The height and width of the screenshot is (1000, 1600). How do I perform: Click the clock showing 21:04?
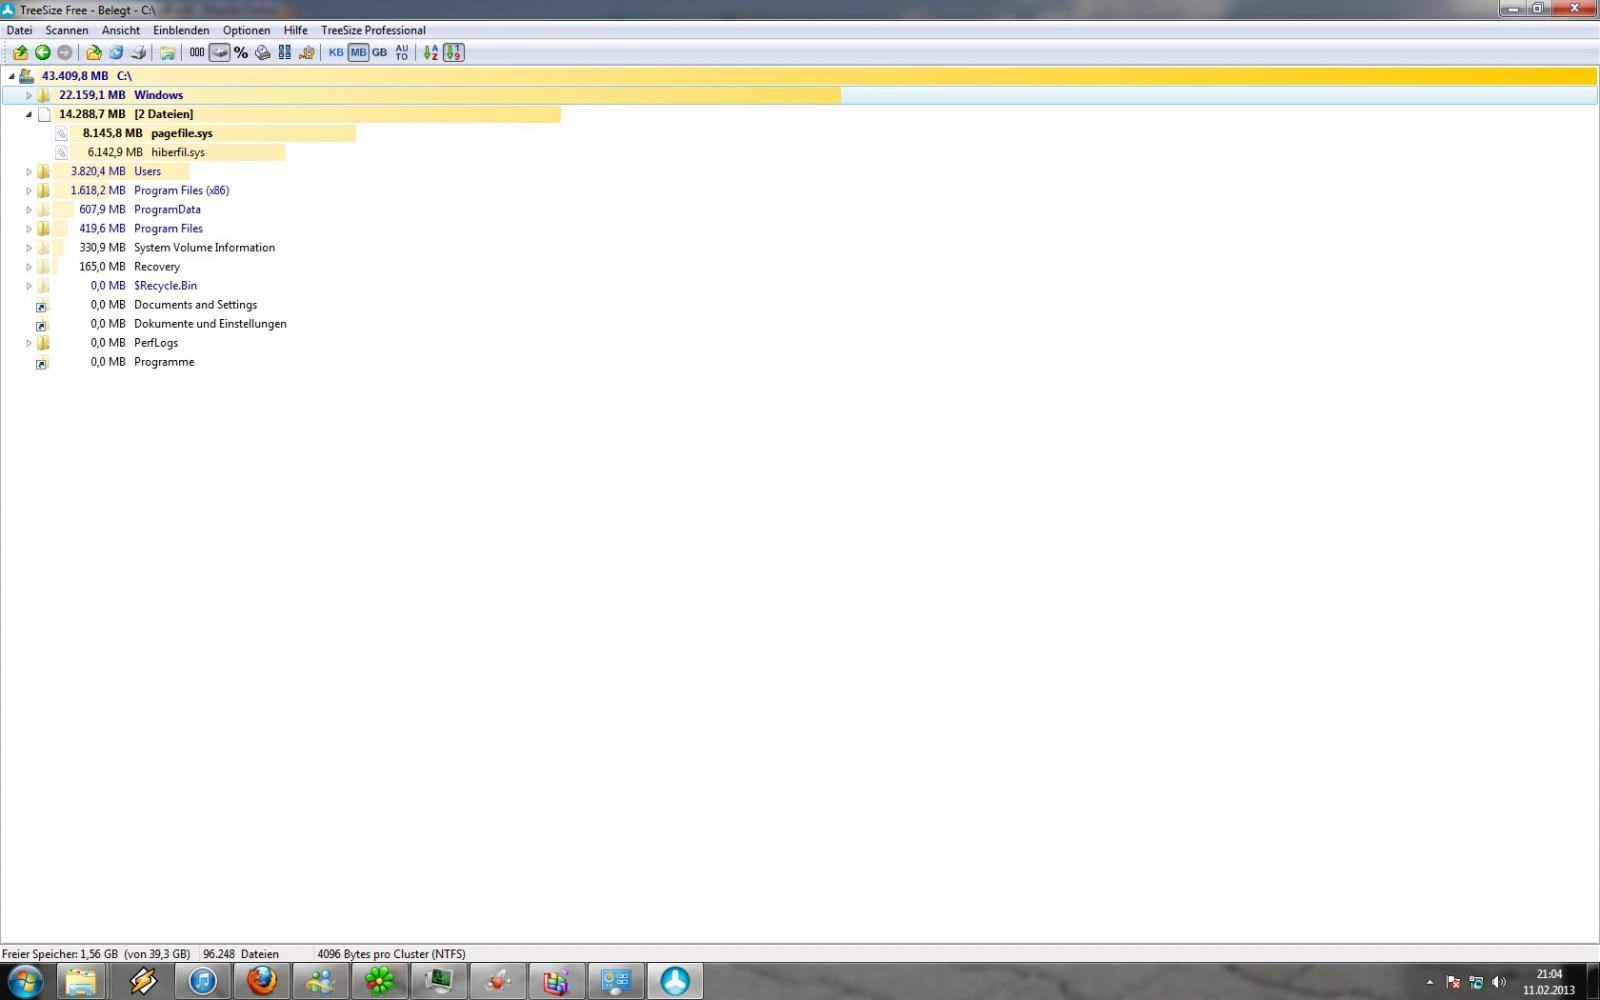[x=1549, y=974]
